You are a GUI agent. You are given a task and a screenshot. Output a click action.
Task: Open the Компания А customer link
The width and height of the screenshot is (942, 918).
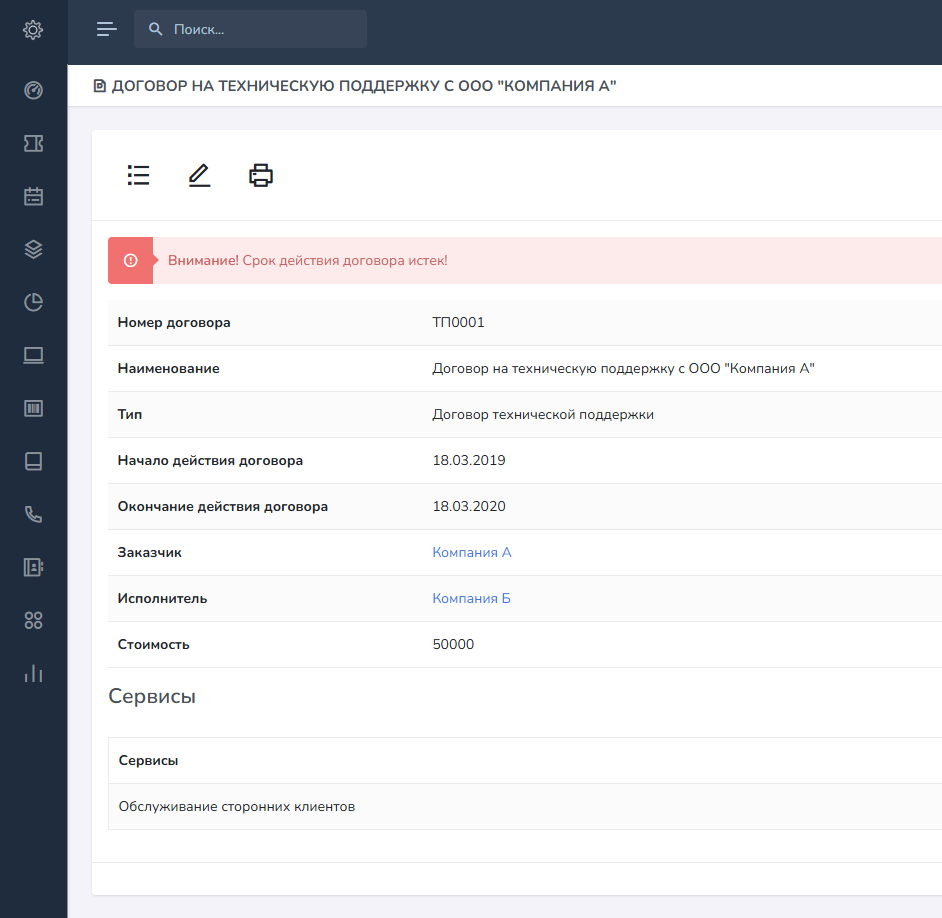[x=471, y=552]
